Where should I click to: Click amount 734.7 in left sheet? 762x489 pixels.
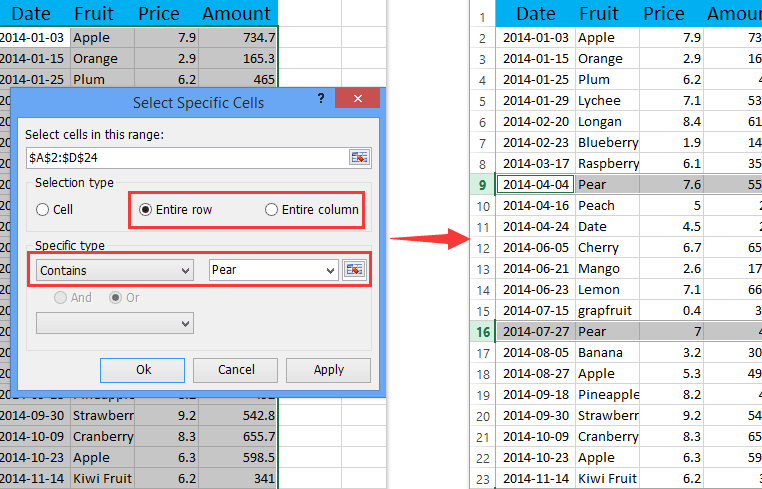238,37
